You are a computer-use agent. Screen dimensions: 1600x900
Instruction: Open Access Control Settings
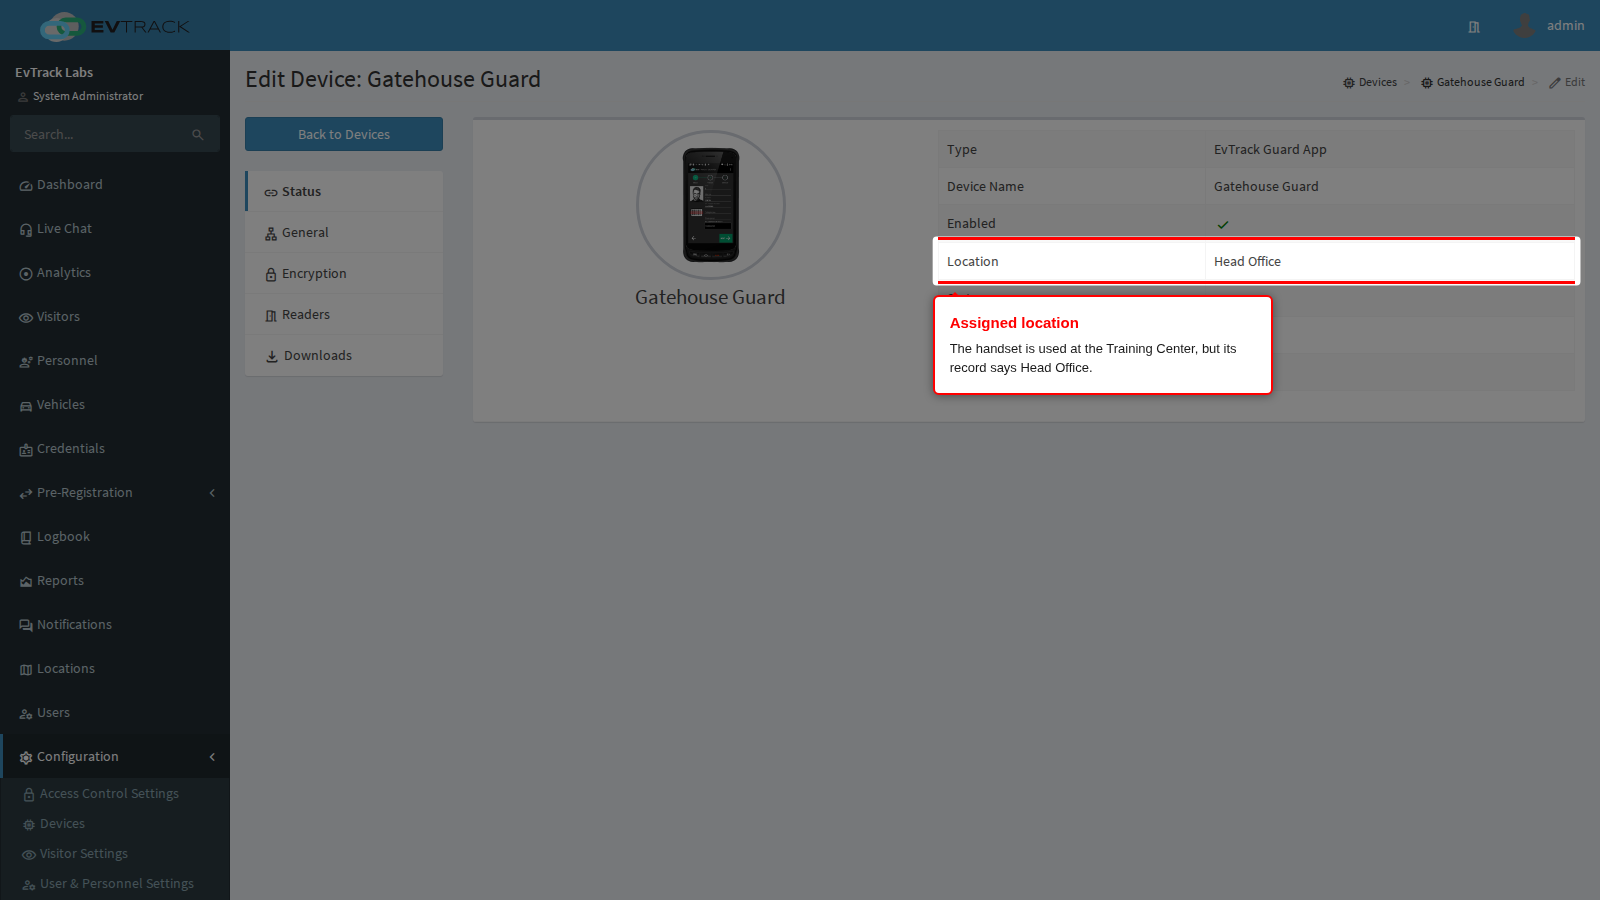(115, 794)
